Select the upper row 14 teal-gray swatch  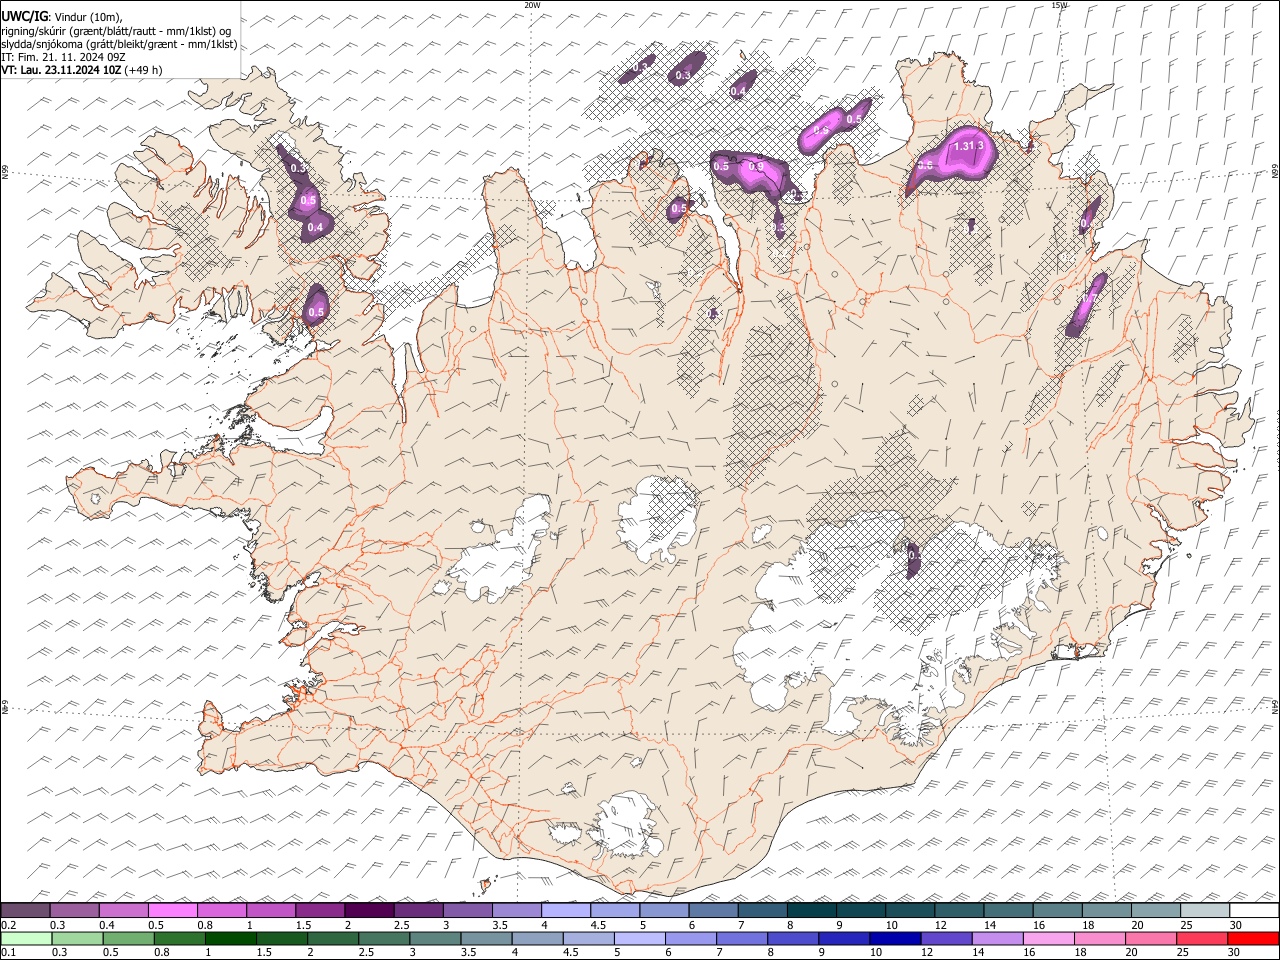[x=1007, y=911]
